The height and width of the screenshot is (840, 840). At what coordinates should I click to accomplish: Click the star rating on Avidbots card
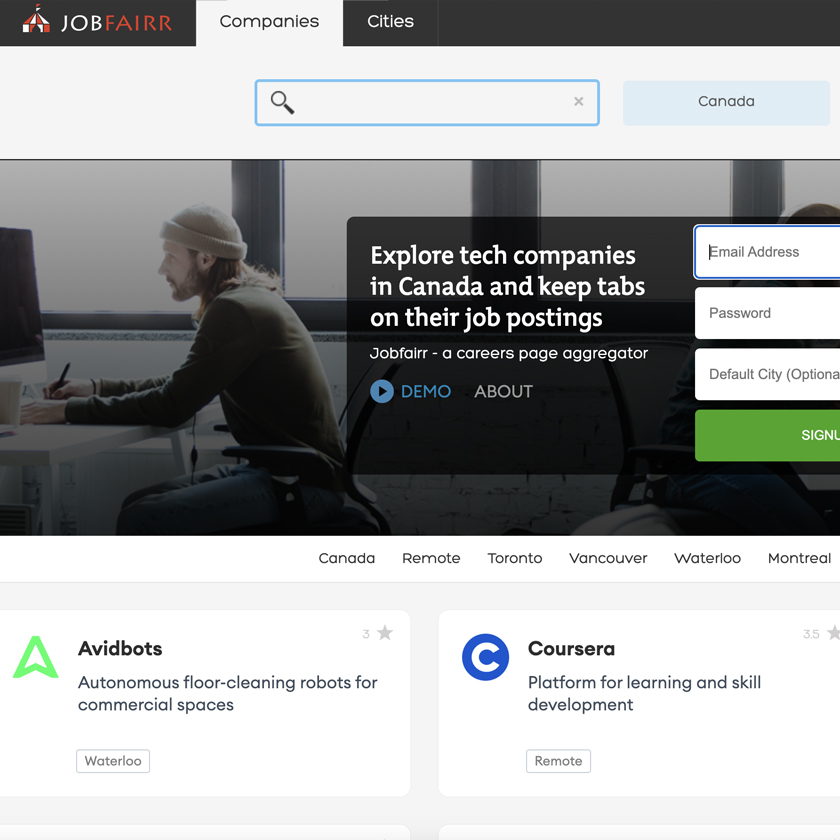click(x=385, y=633)
